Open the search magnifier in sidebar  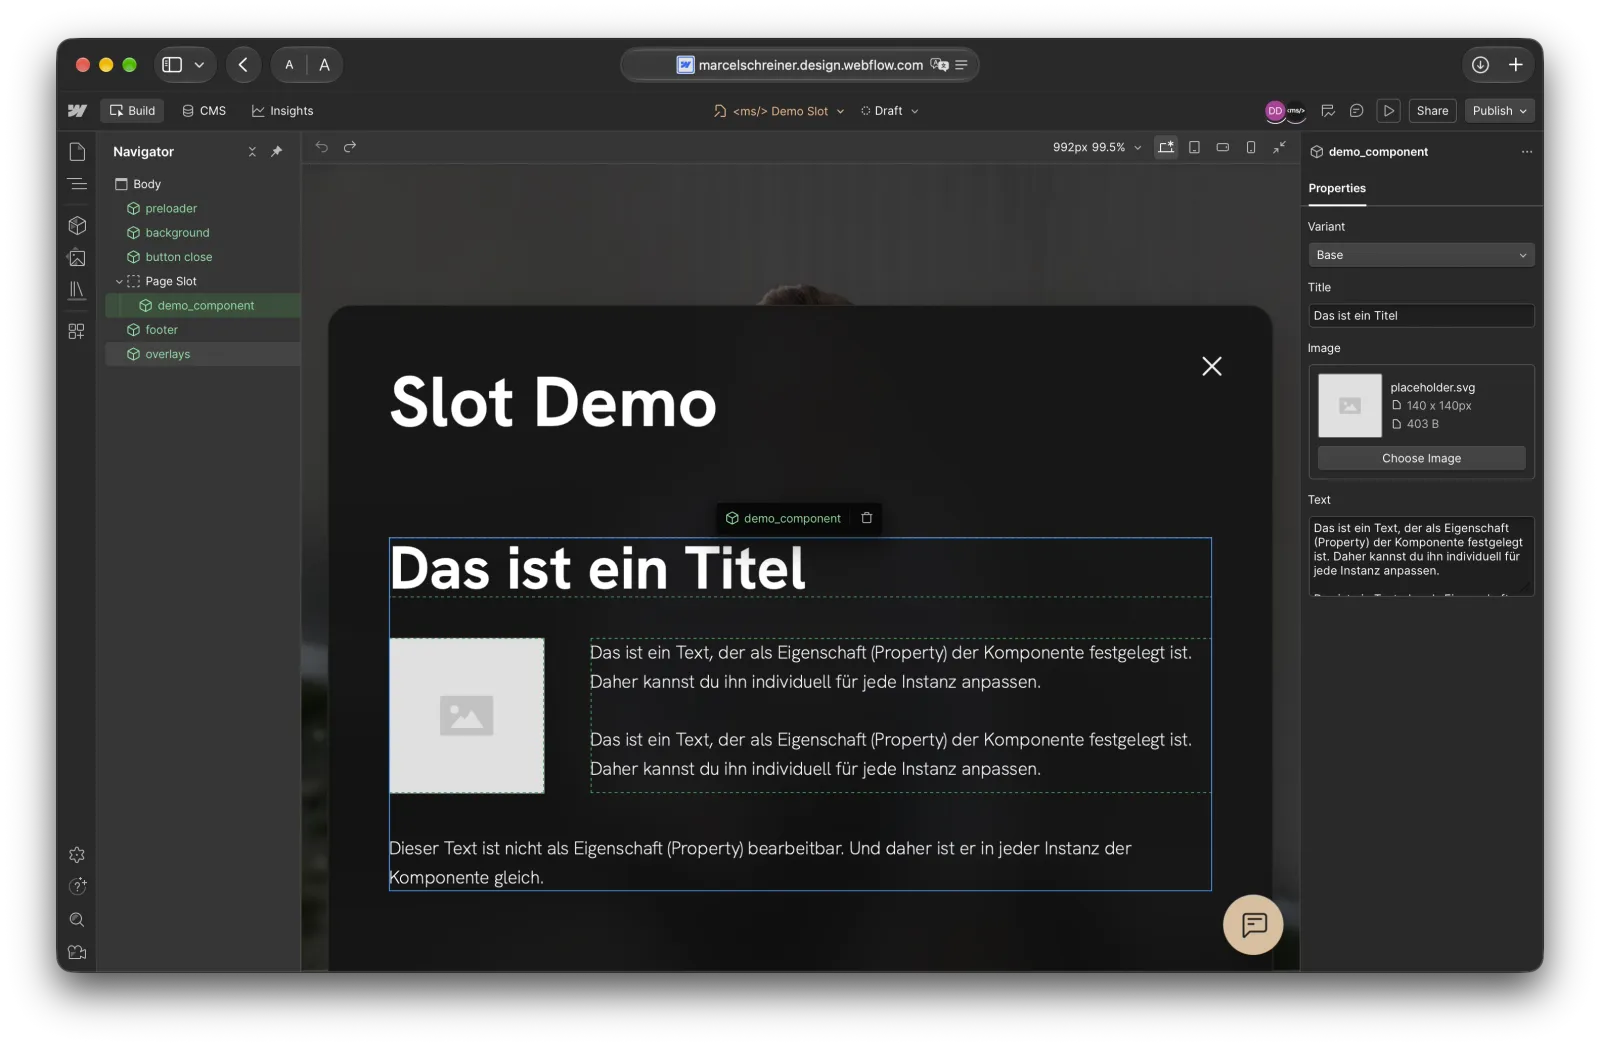point(77,920)
